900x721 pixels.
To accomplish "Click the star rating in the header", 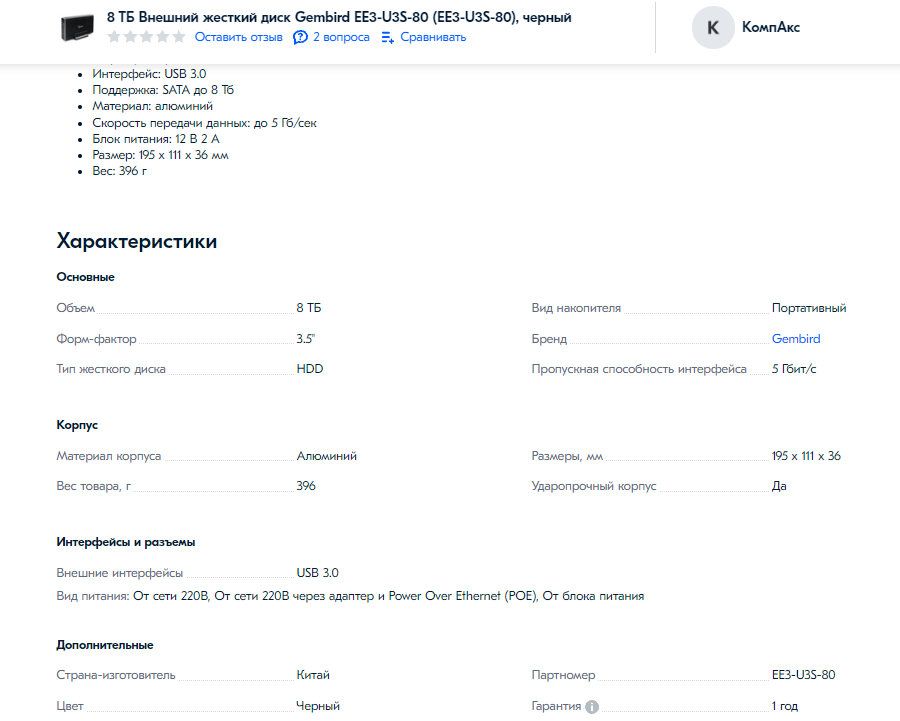I will [146, 37].
